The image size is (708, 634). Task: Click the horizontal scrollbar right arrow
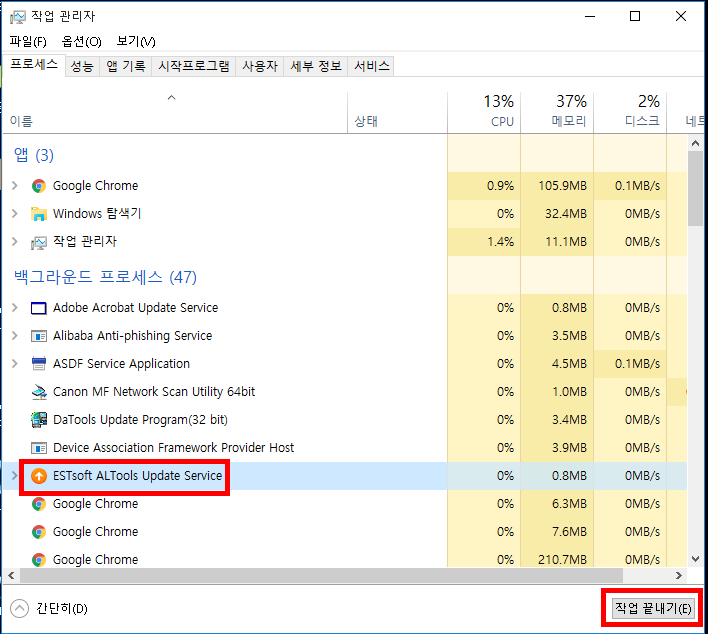pyautogui.click(x=679, y=575)
